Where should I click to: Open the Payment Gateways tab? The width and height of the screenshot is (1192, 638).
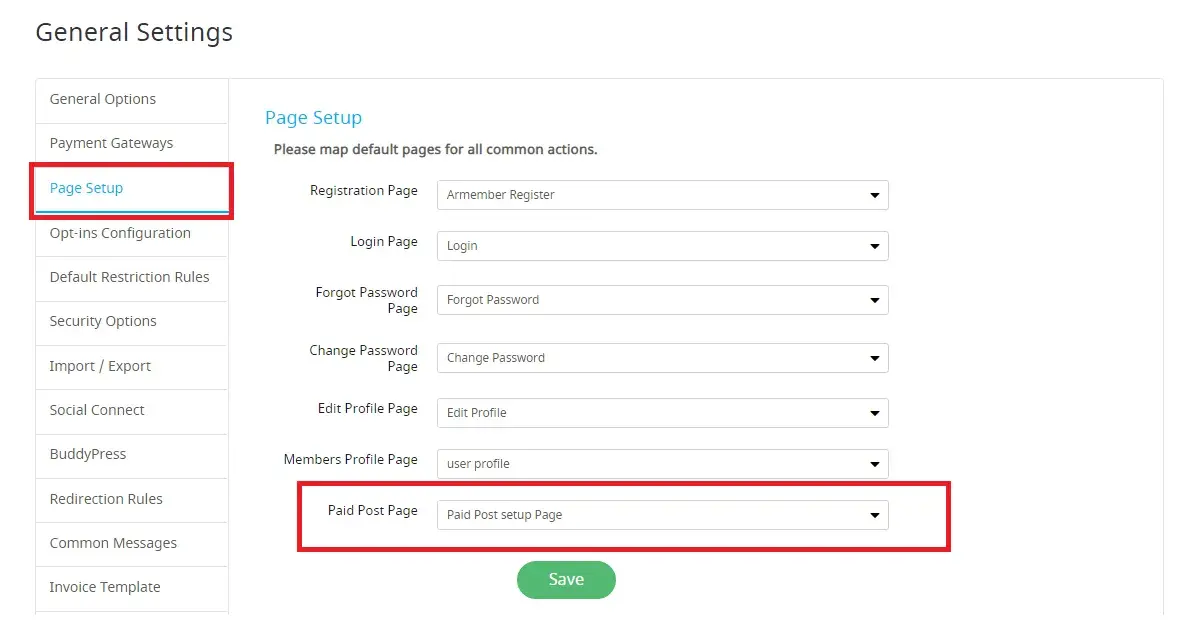[x=111, y=143]
